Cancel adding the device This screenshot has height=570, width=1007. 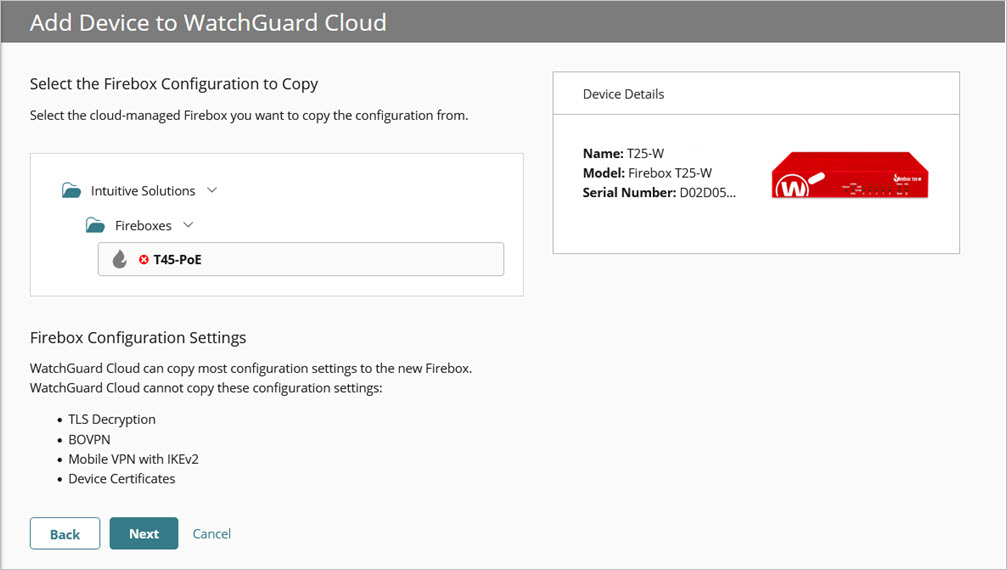tap(211, 533)
